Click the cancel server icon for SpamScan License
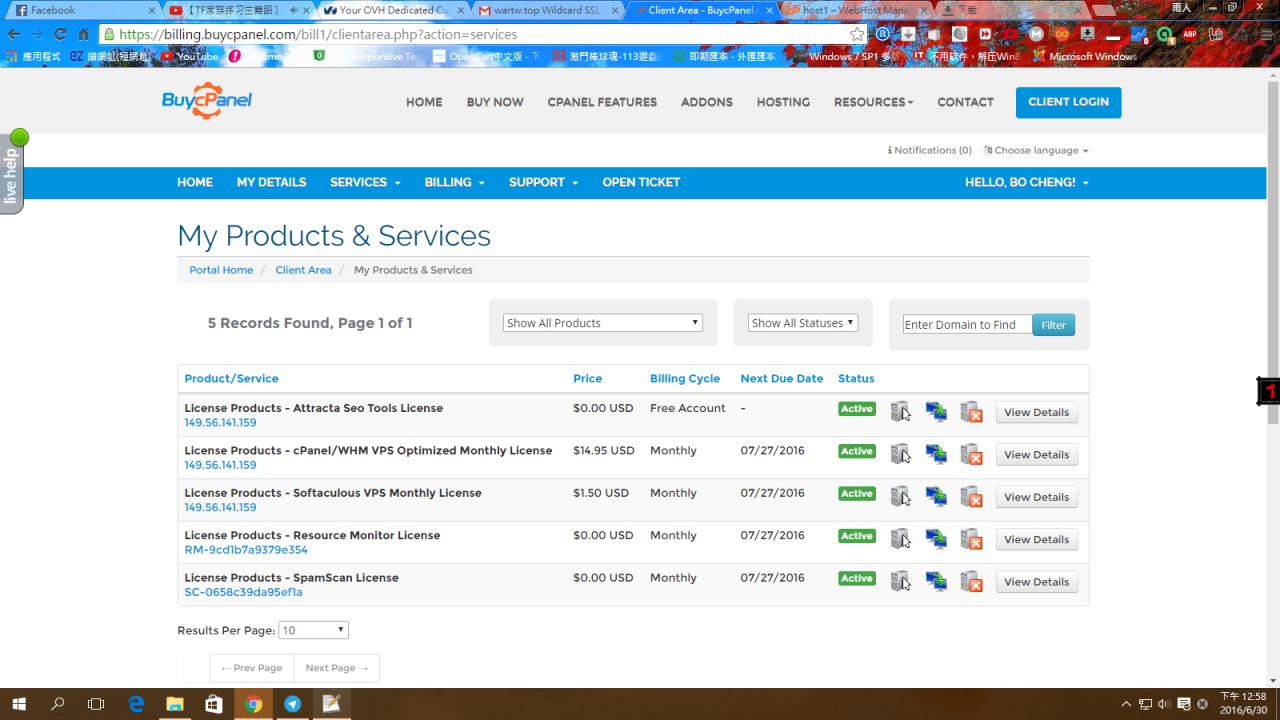 (x=971, y=582)
